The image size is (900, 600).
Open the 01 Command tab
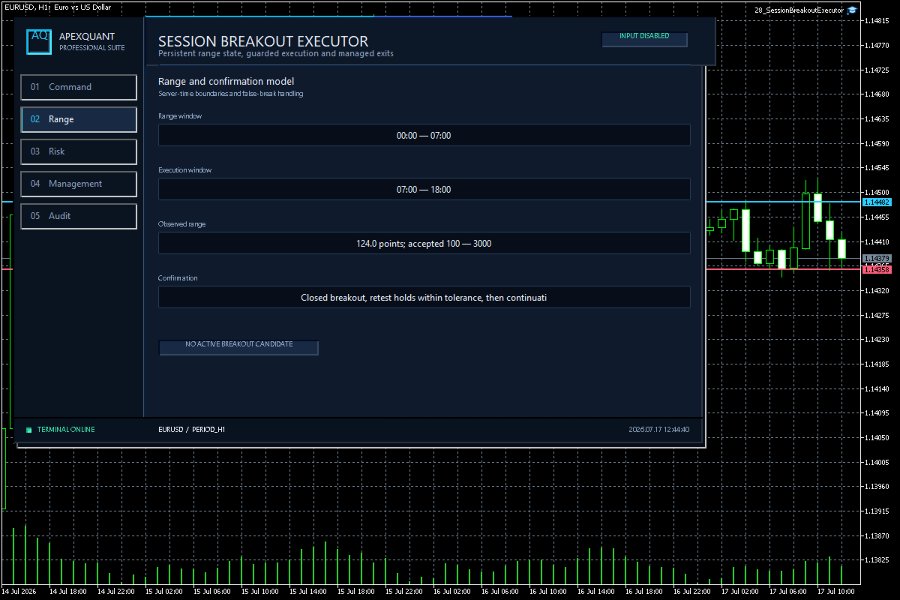[79, 87]
